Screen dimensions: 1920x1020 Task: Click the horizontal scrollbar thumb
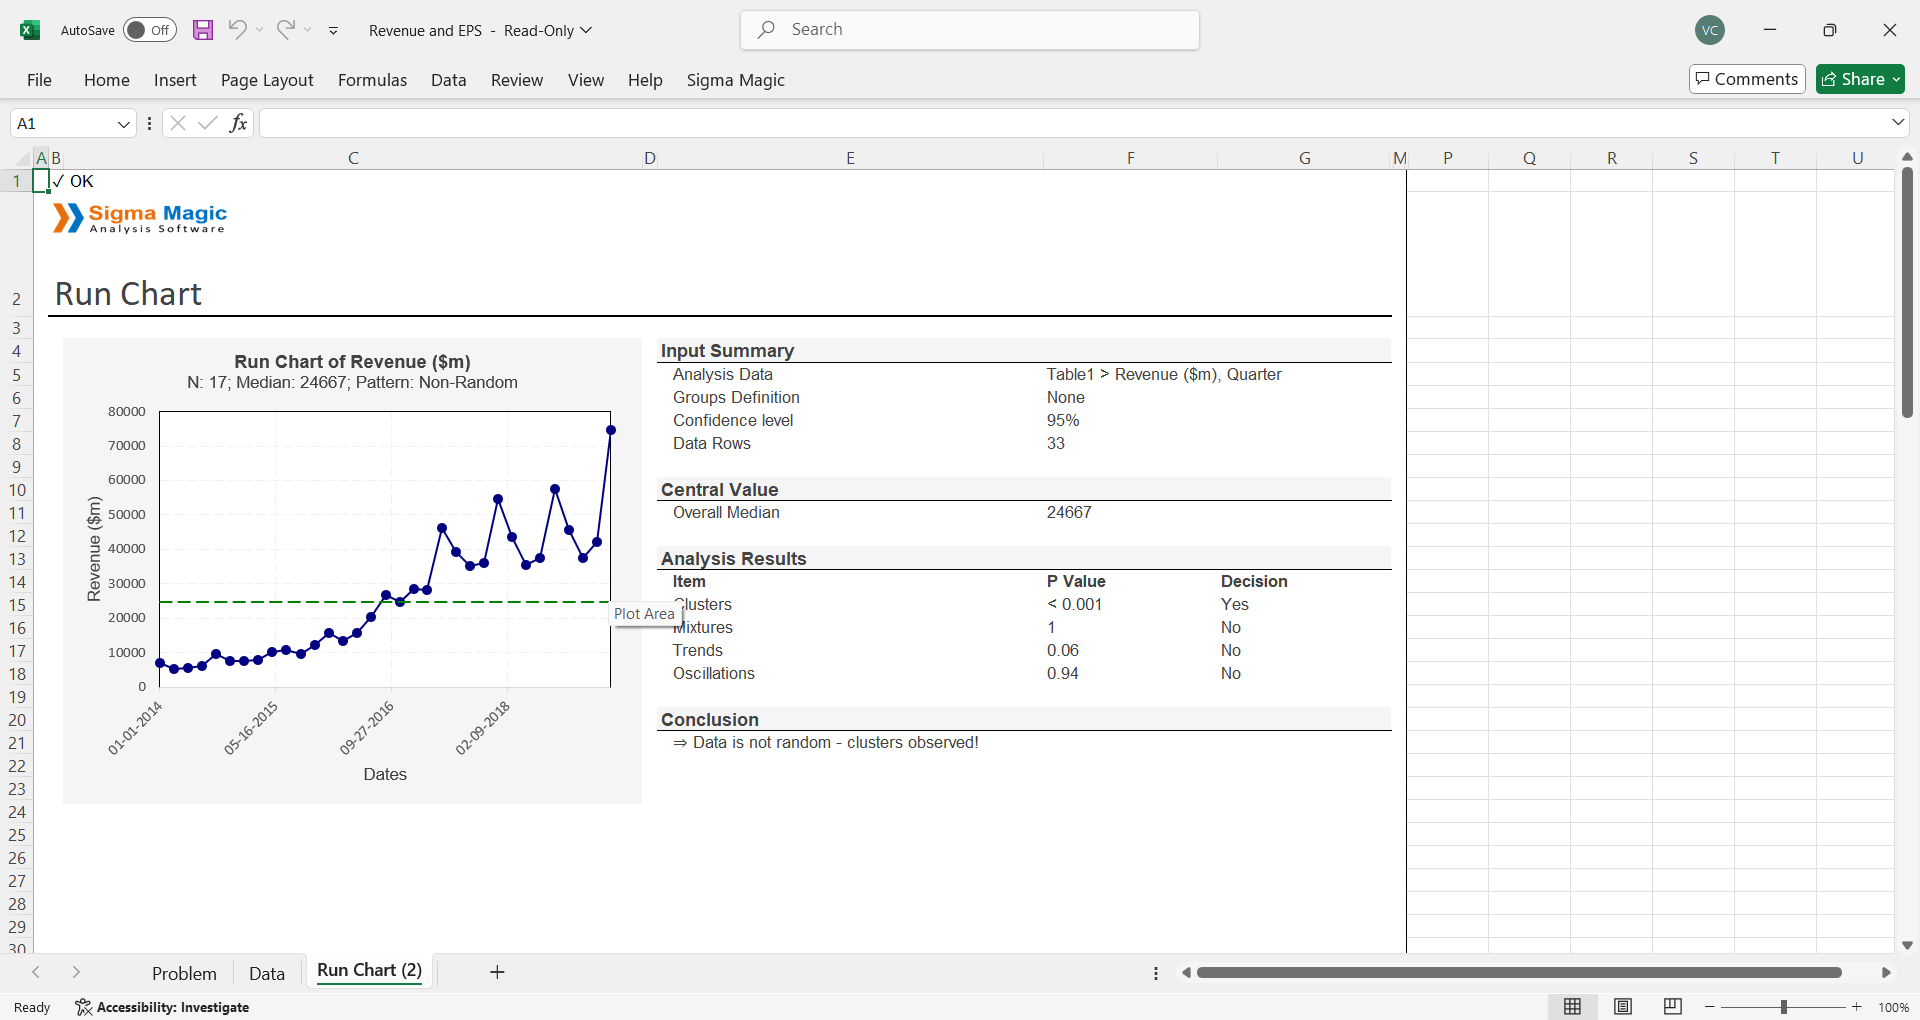pyautogui.click(x=1519, y=972)
